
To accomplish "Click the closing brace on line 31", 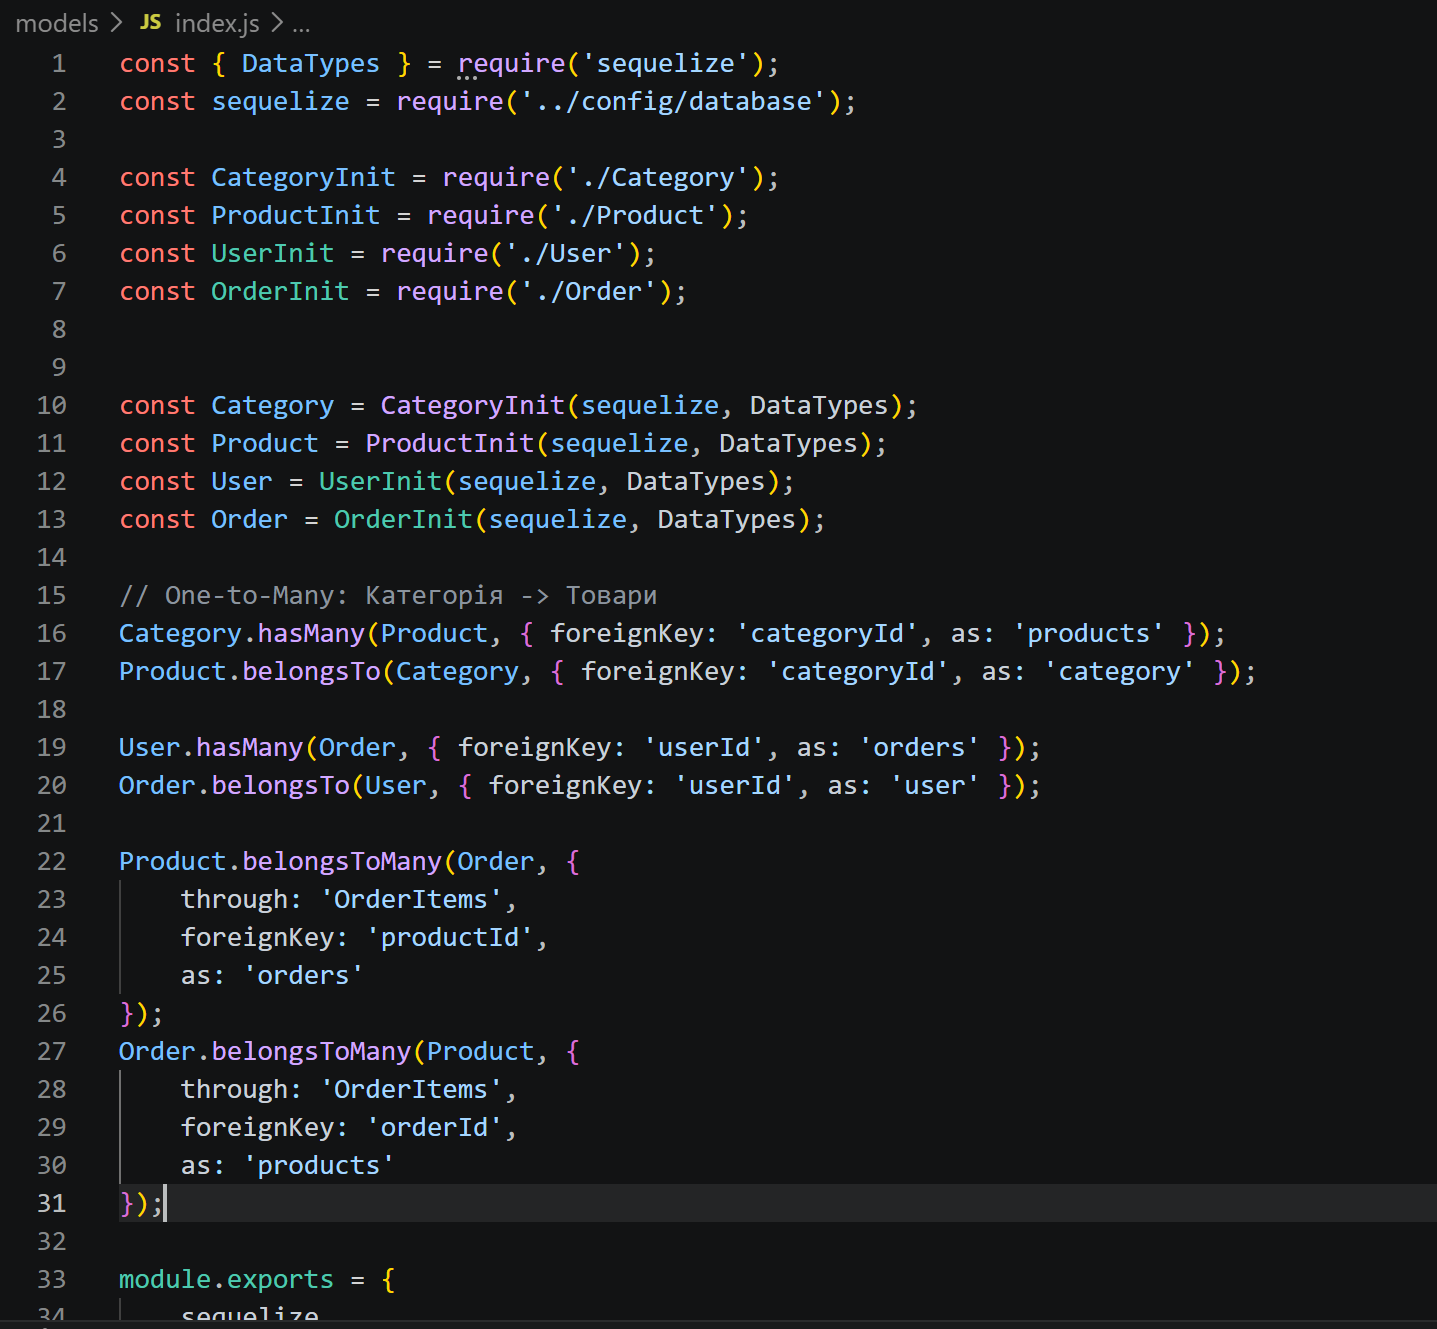I will pyautogui.click(x=124, y=1203).
